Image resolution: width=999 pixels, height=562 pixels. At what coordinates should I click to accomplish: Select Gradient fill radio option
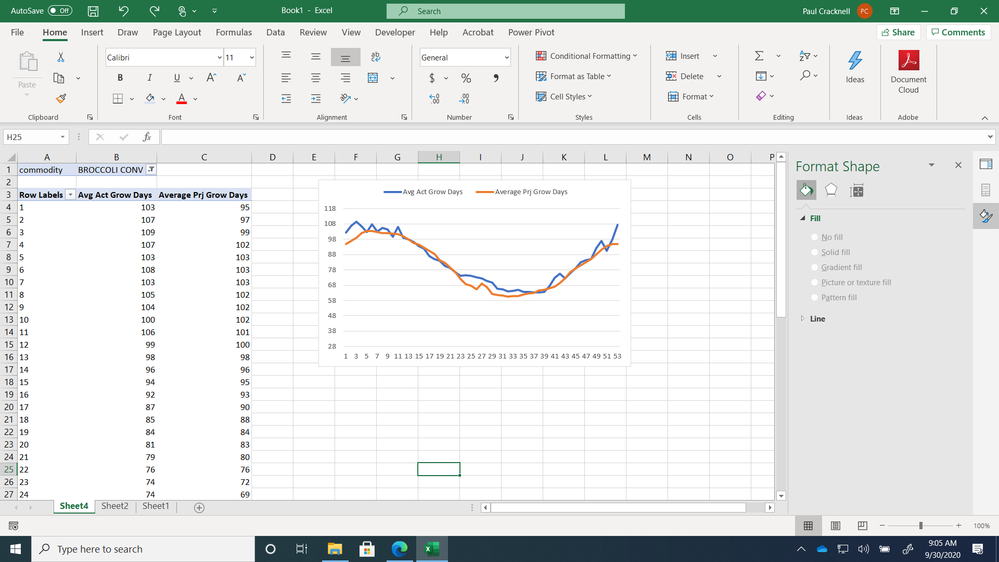click(814, 267)
